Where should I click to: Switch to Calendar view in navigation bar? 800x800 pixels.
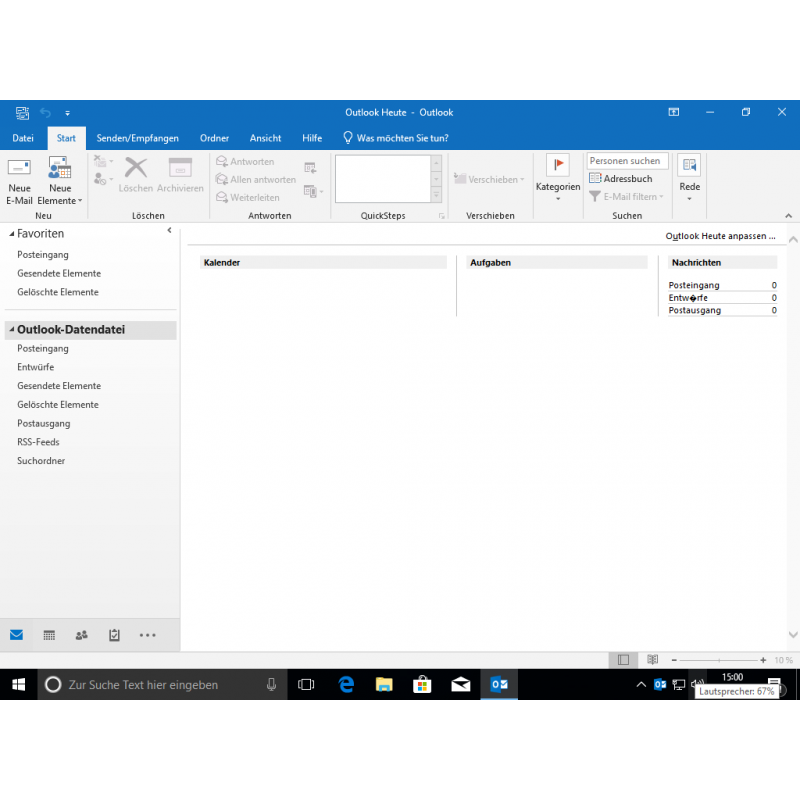49,635
